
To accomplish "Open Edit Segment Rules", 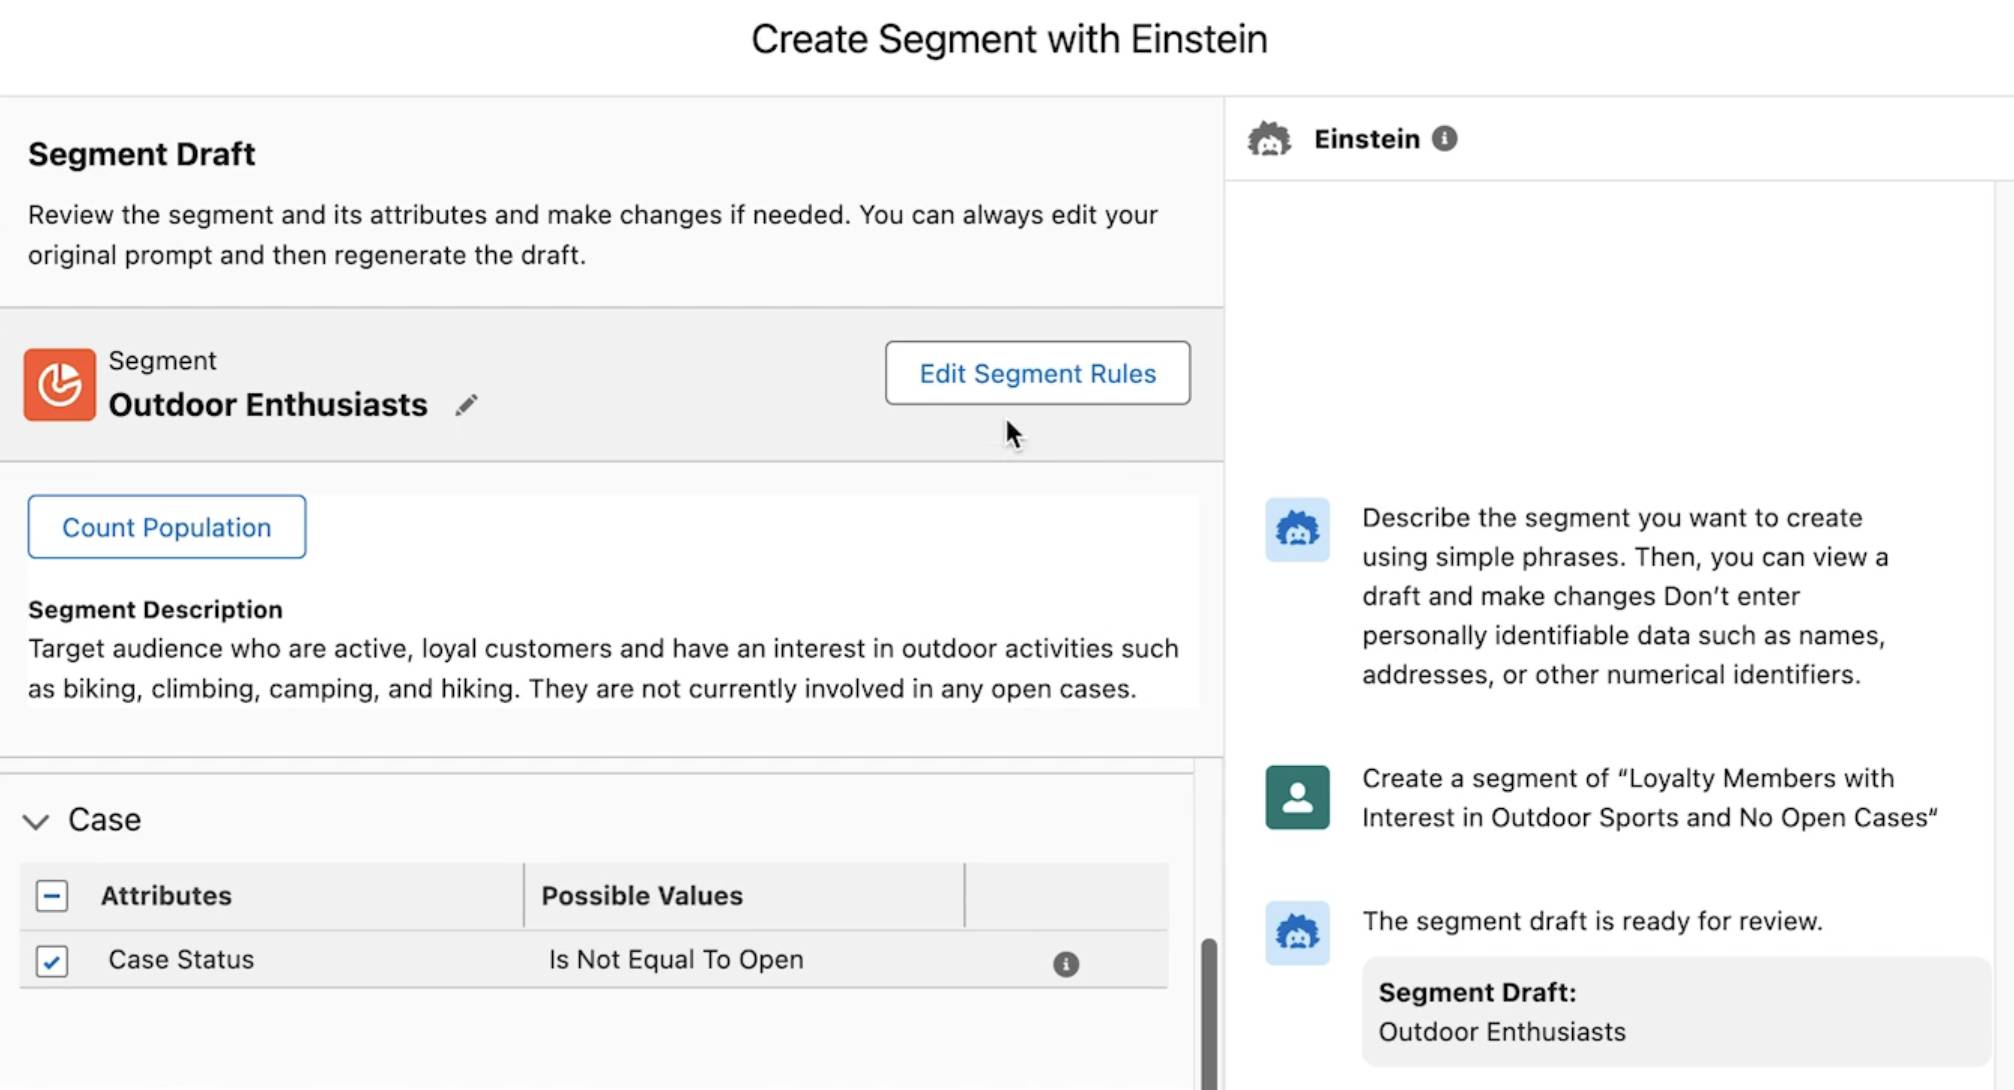I will click(1037, 373).
